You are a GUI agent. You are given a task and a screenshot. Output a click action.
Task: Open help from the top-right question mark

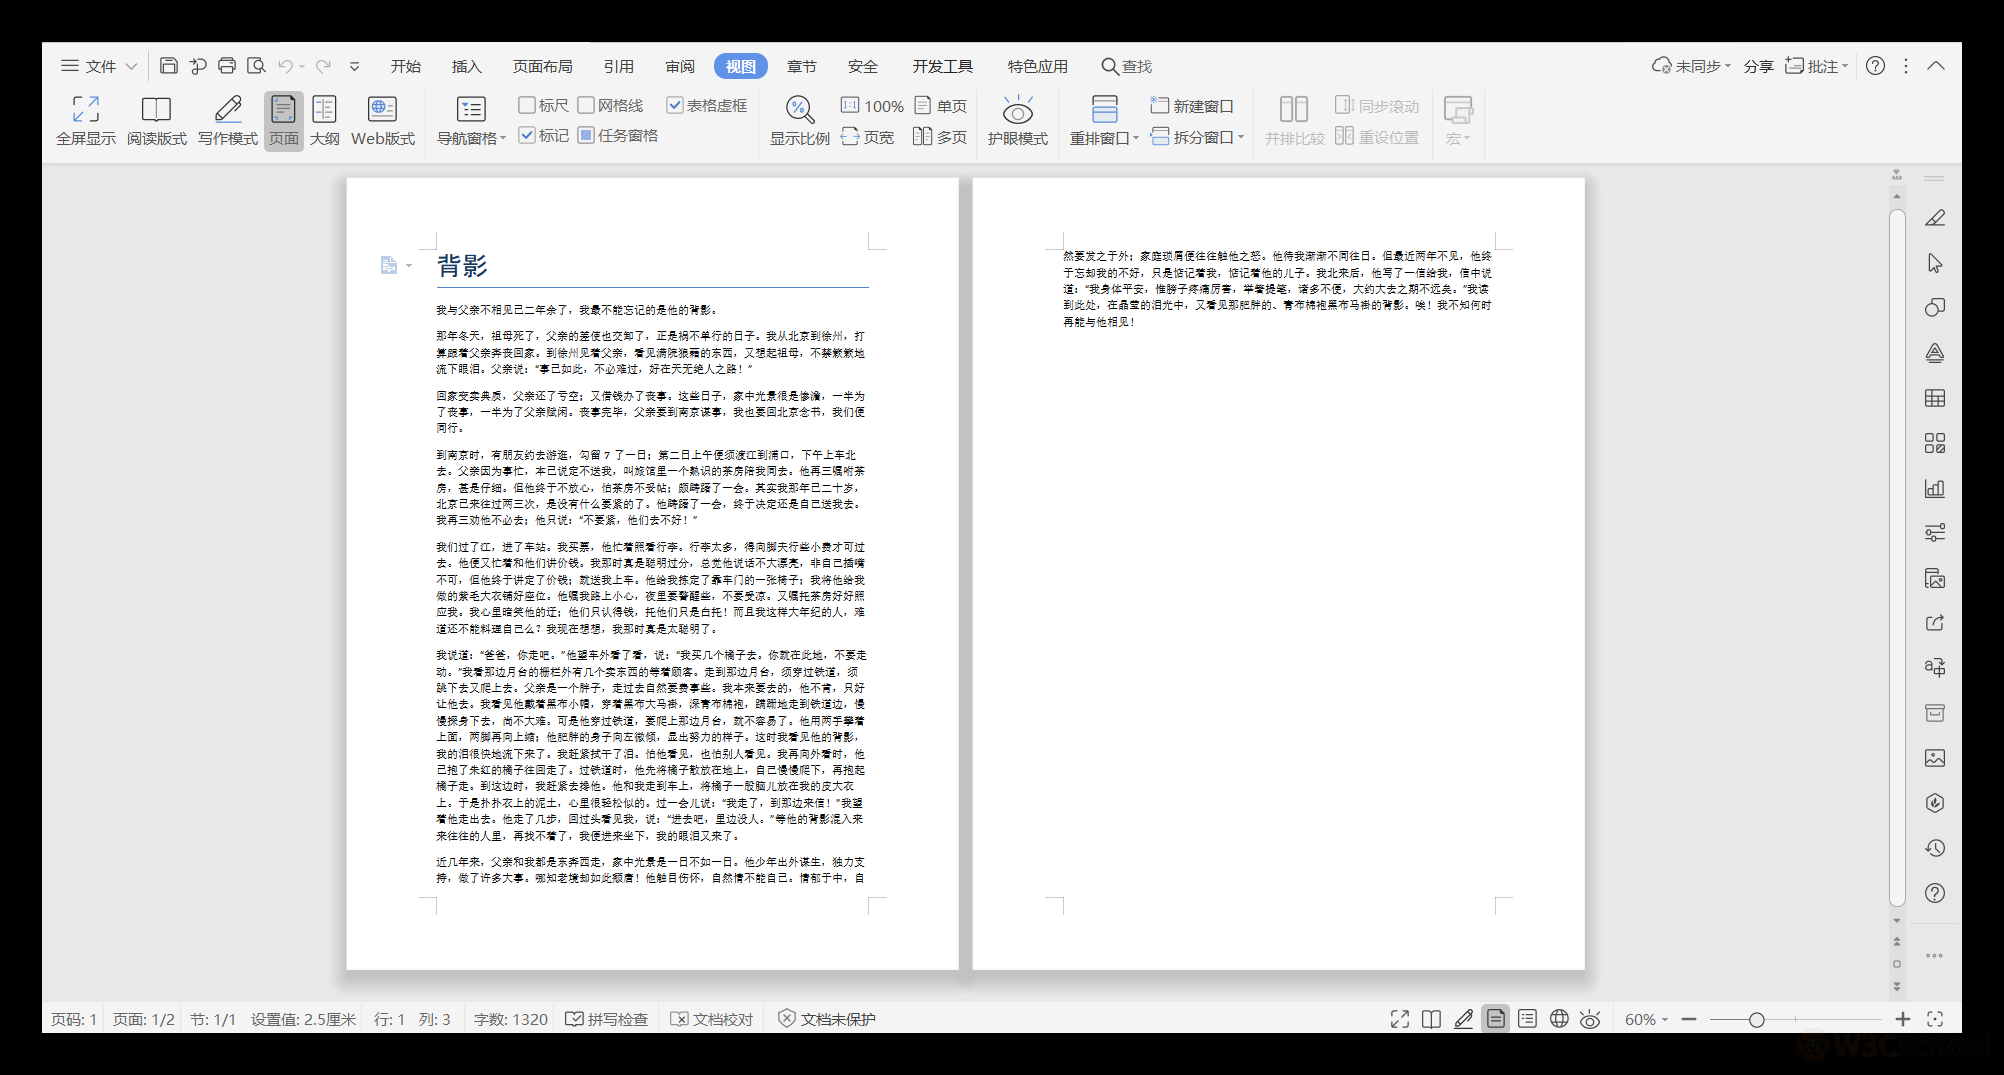[1876, 66]
